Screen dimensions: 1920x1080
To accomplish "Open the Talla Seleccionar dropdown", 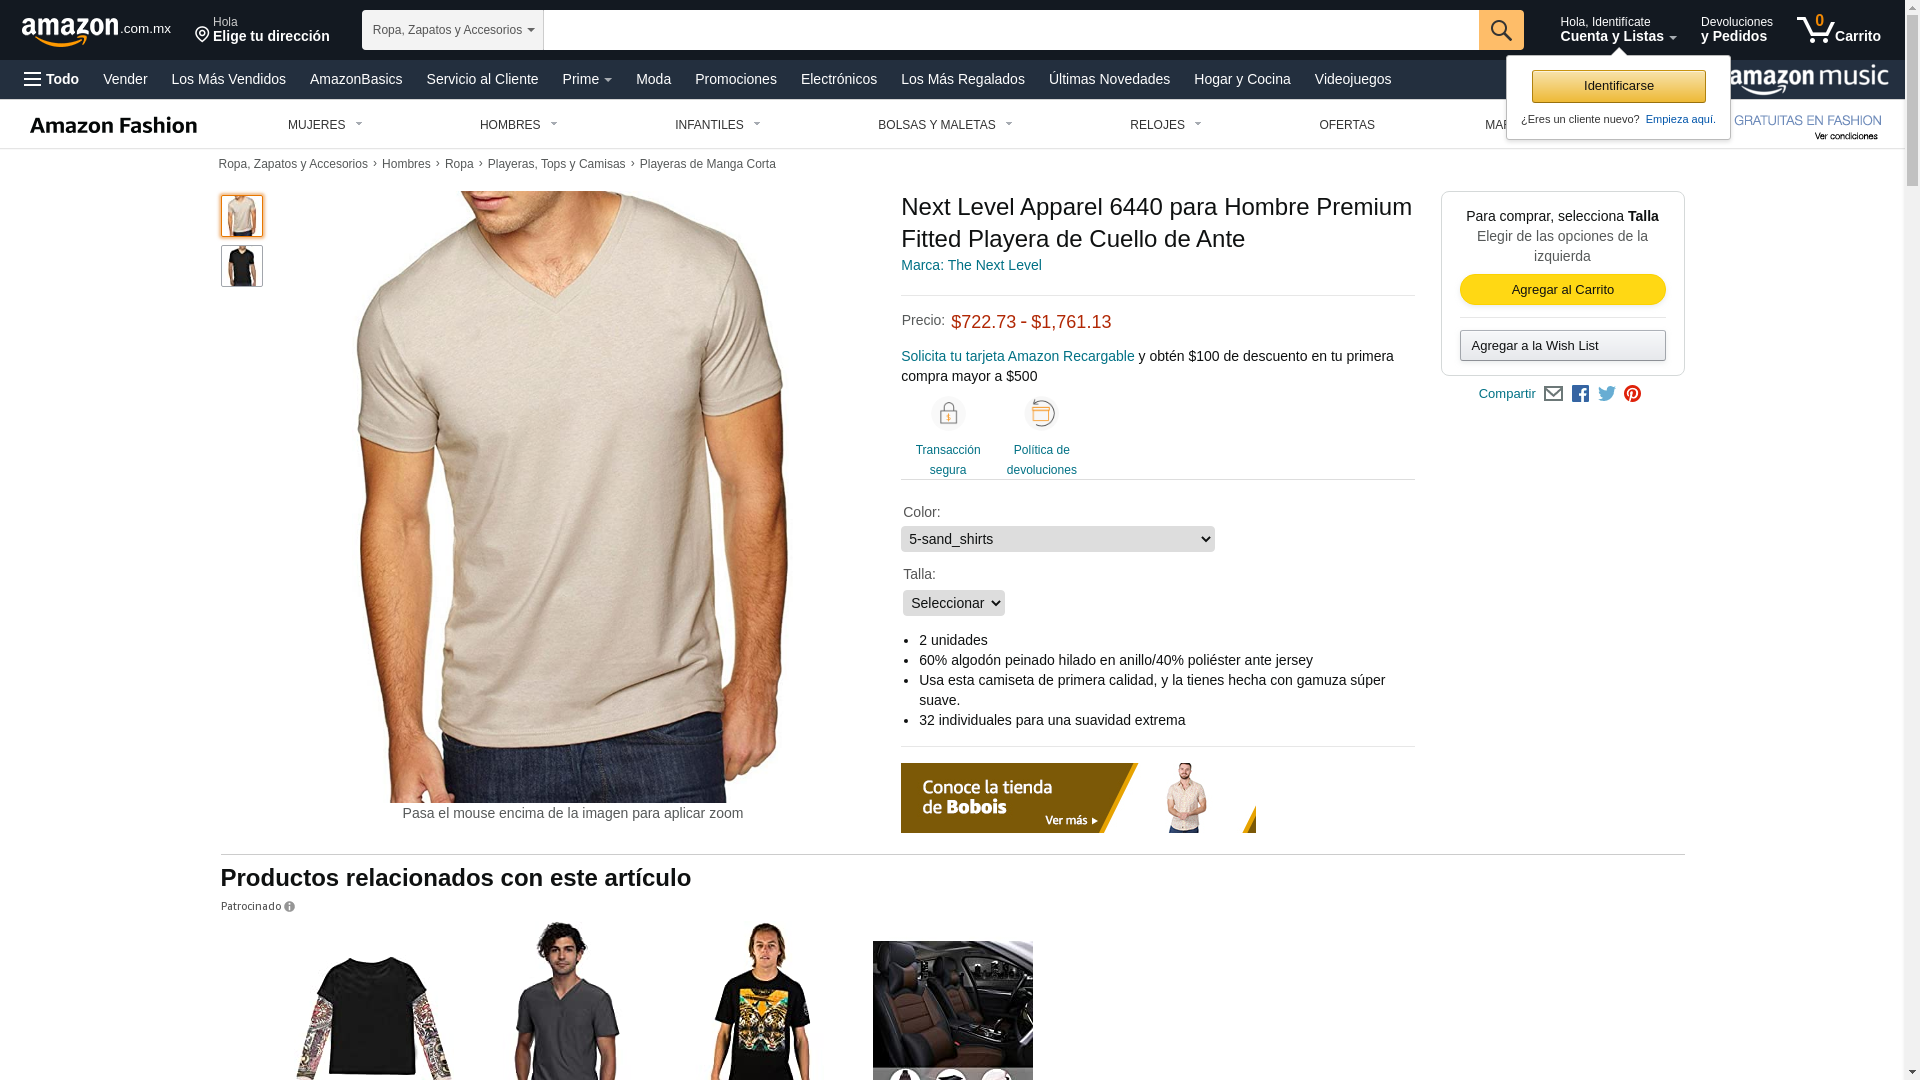I will [954, 603].
